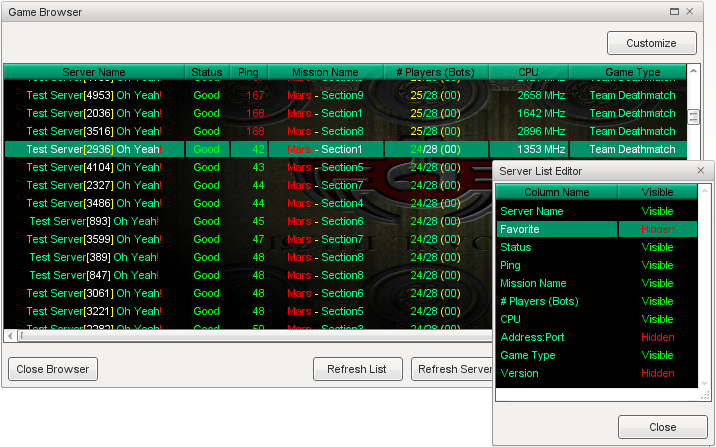Click the horizontal scrollbar track

click(x=256, y=336)
